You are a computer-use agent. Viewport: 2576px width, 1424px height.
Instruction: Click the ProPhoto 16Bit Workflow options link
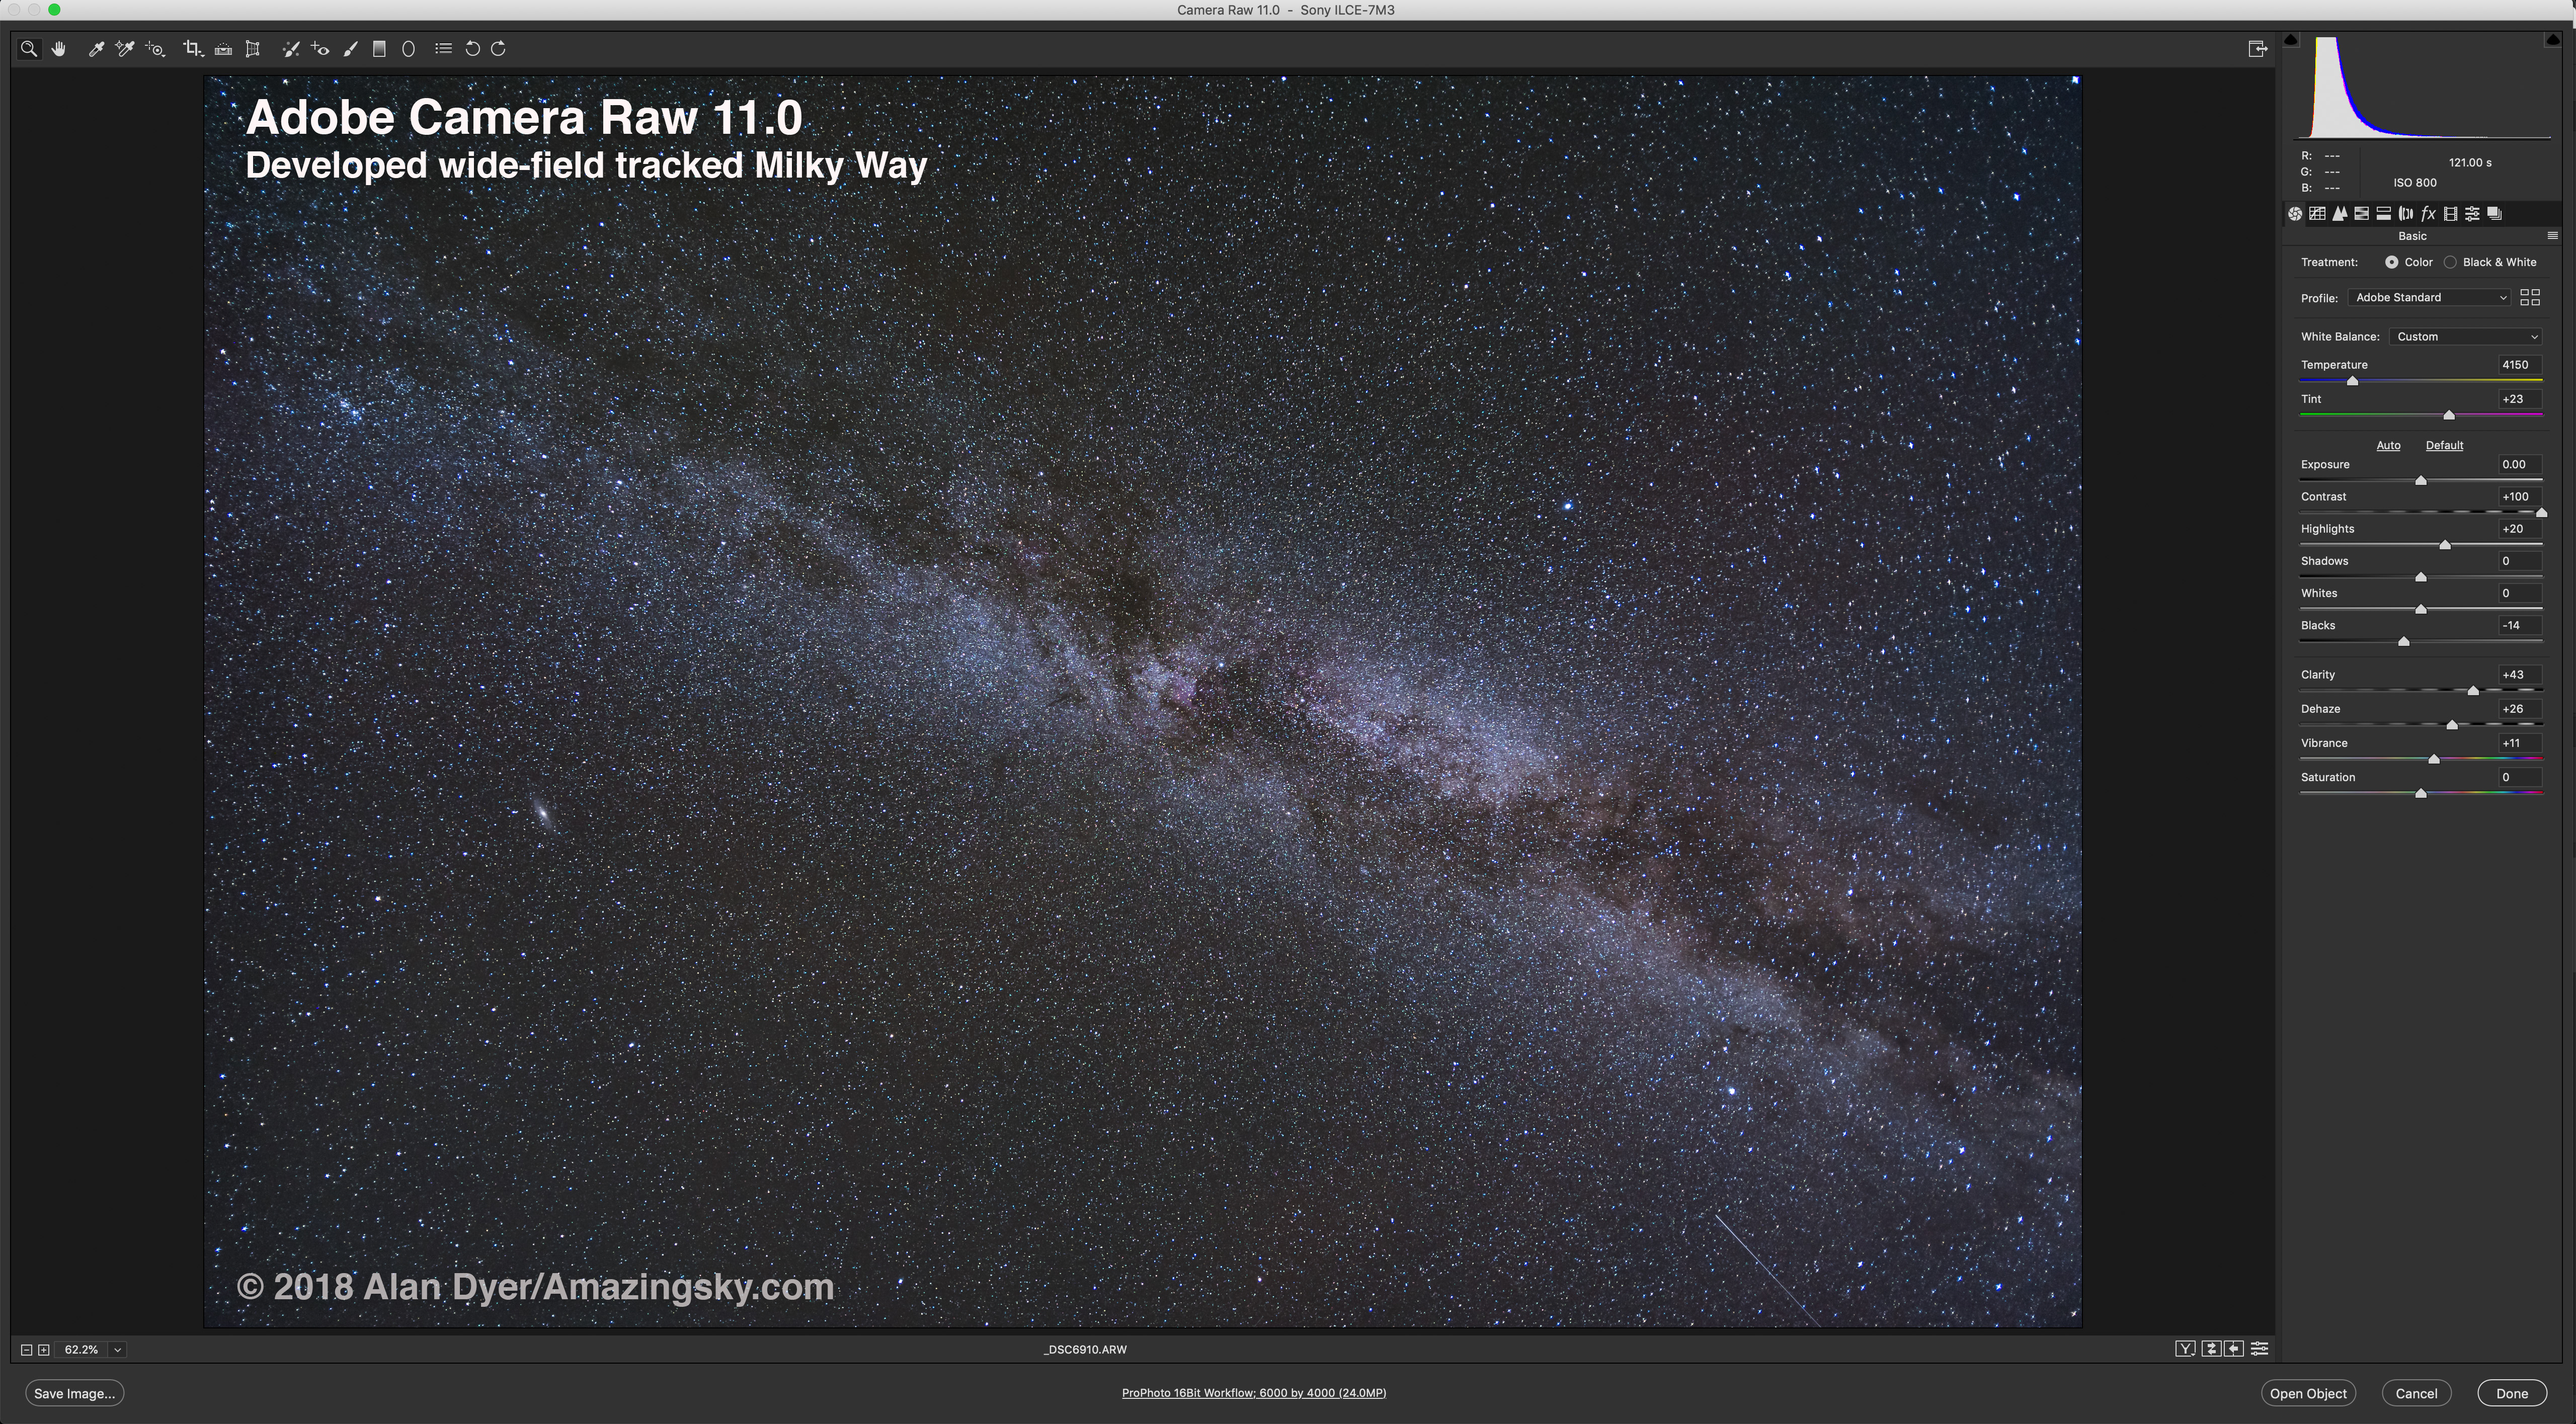pyautogui.click(x=1253, y=1393)
